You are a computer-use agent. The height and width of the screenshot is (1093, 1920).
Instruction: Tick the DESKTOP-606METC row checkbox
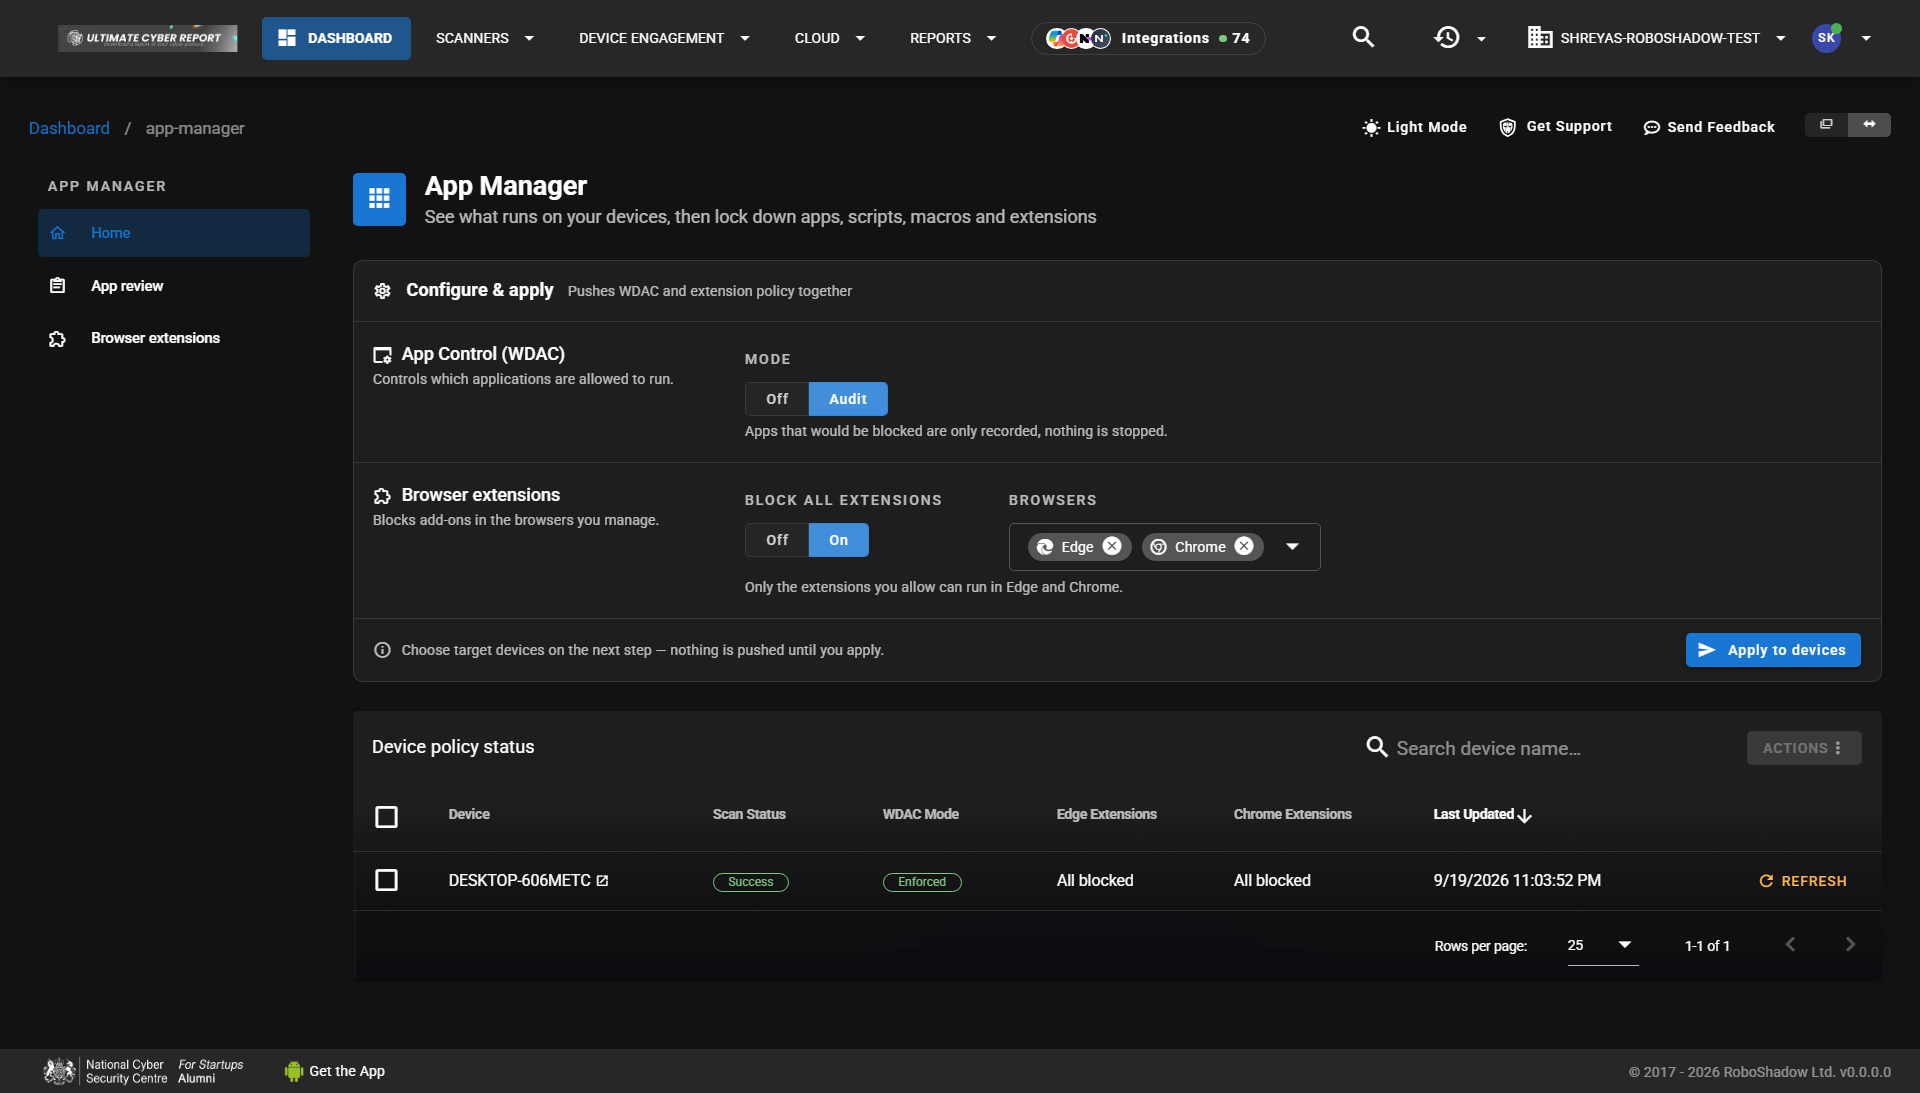pos(386,880)
